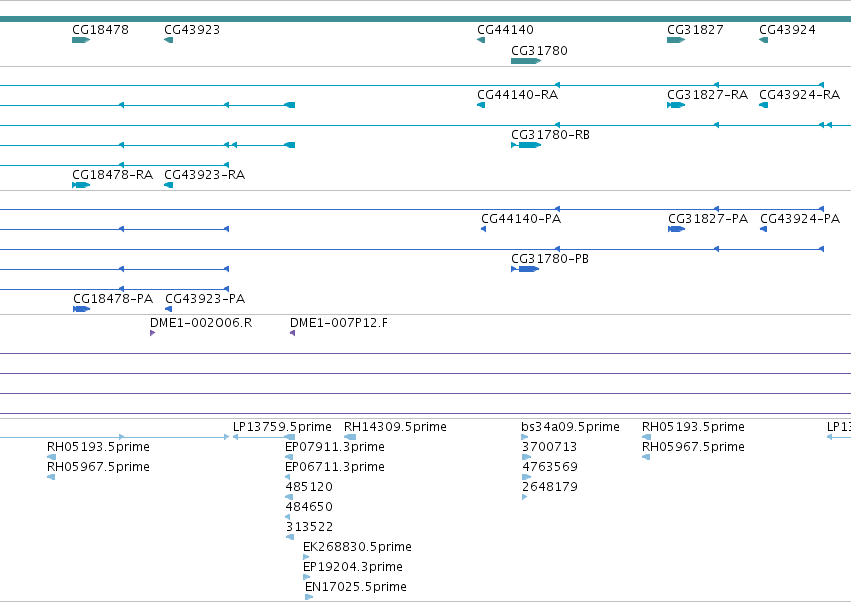Select the DME1-007P12.F purple arrow marker

click(x=293, y=333)
